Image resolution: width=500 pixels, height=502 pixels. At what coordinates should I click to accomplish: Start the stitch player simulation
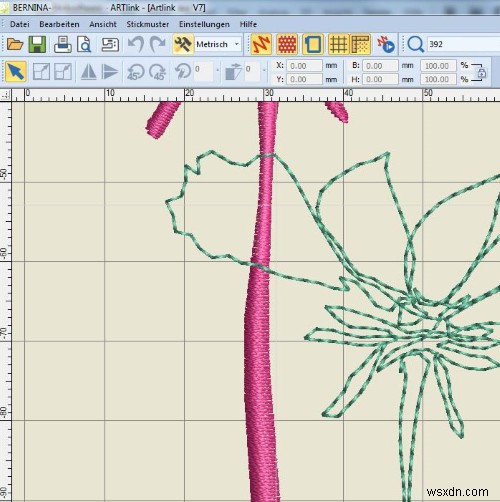tap(386, 44)
